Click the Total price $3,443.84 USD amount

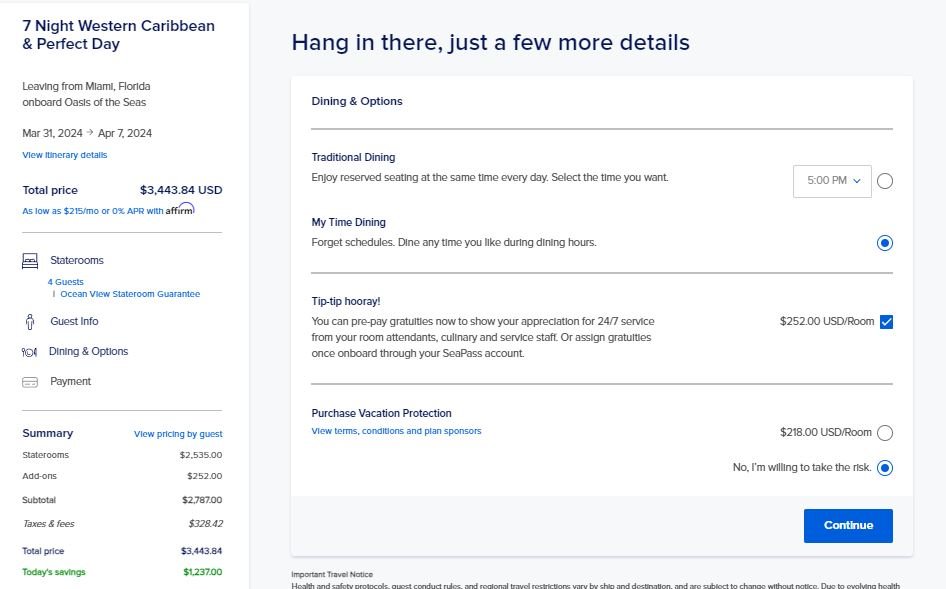[181, 190]
